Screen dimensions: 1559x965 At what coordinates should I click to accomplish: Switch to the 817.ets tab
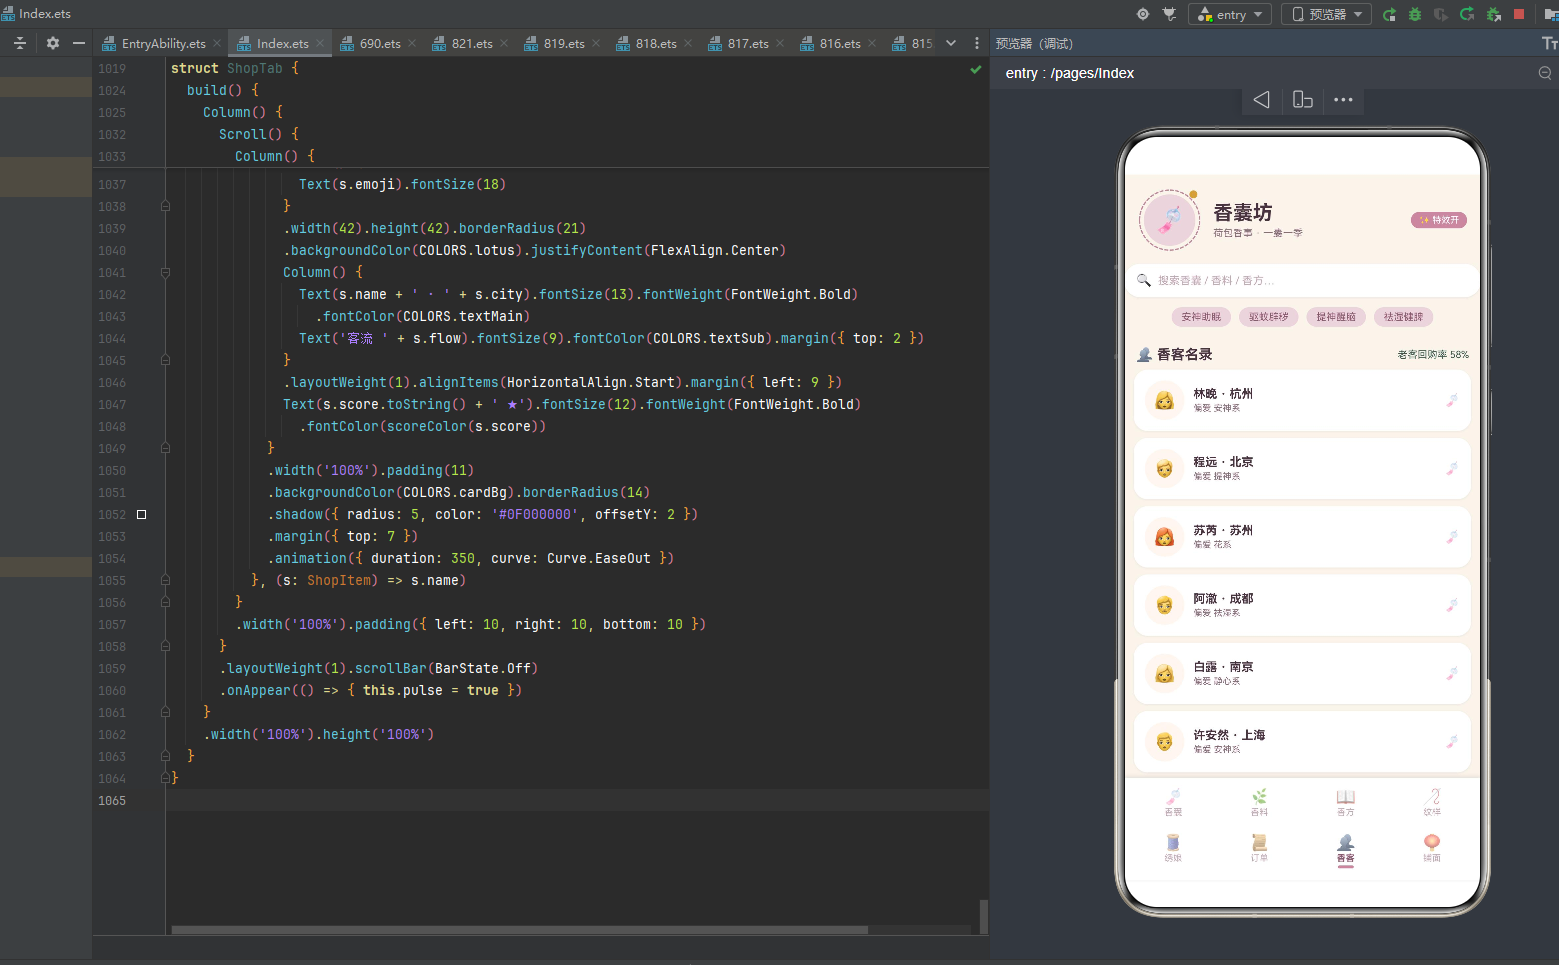[747, 43]
